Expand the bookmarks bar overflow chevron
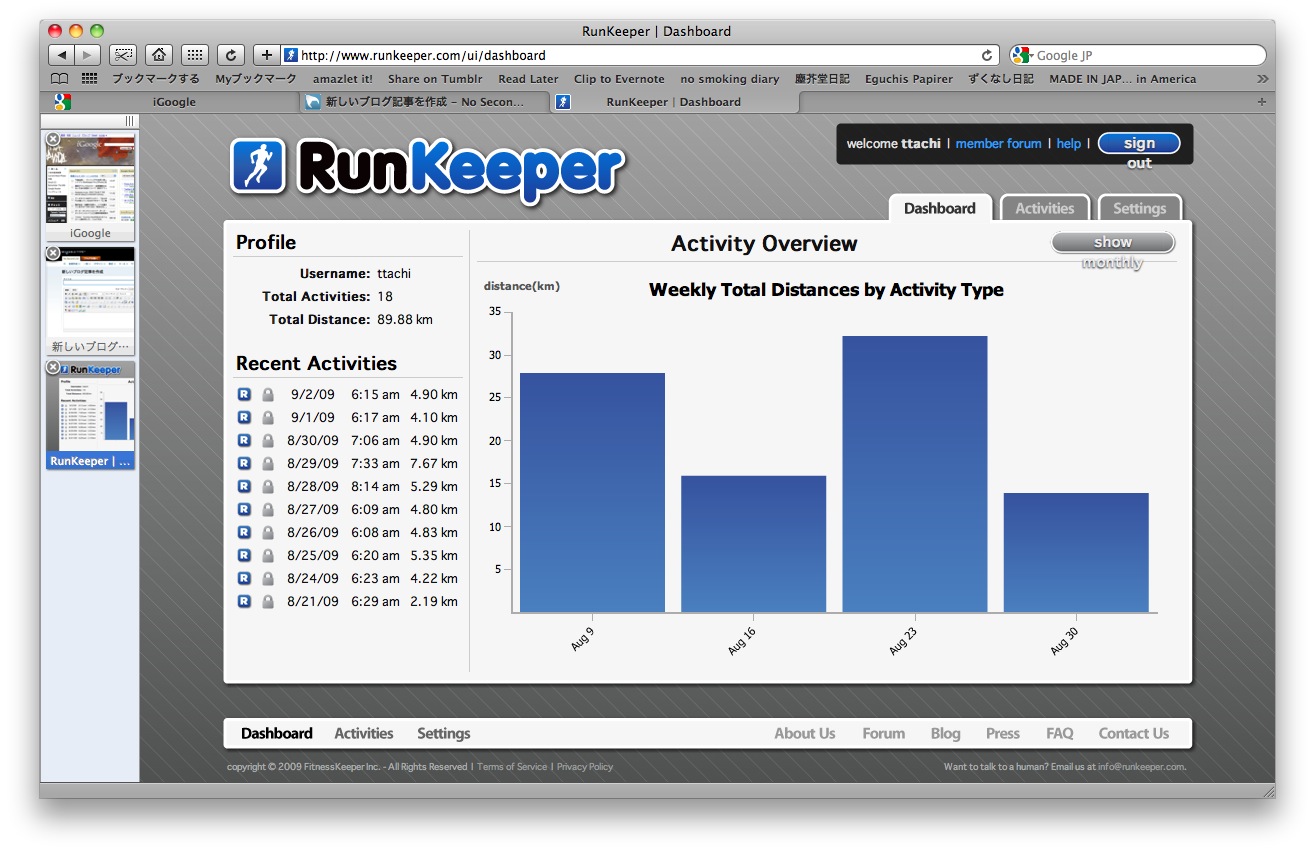1315x858 pixels. 1262,79
